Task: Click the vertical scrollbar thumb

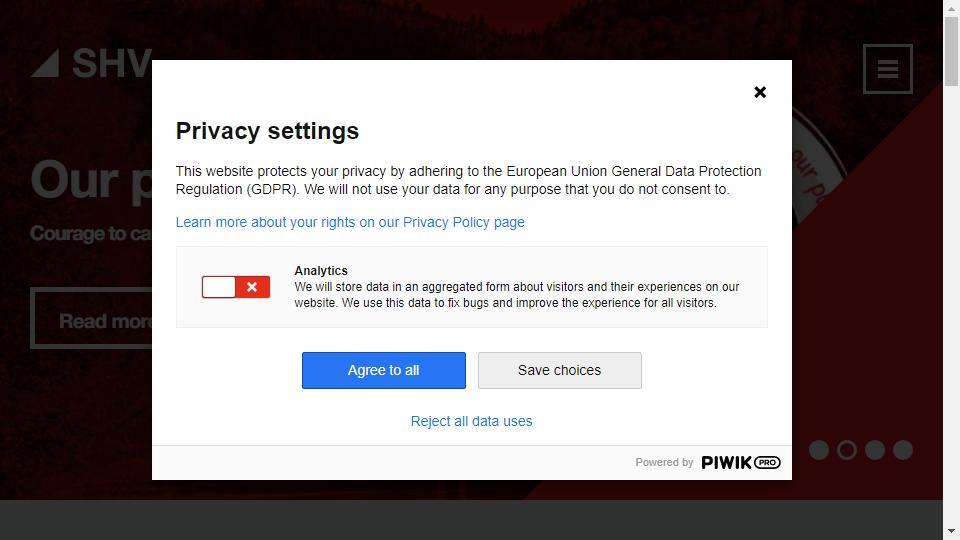Action: point(951,51)
